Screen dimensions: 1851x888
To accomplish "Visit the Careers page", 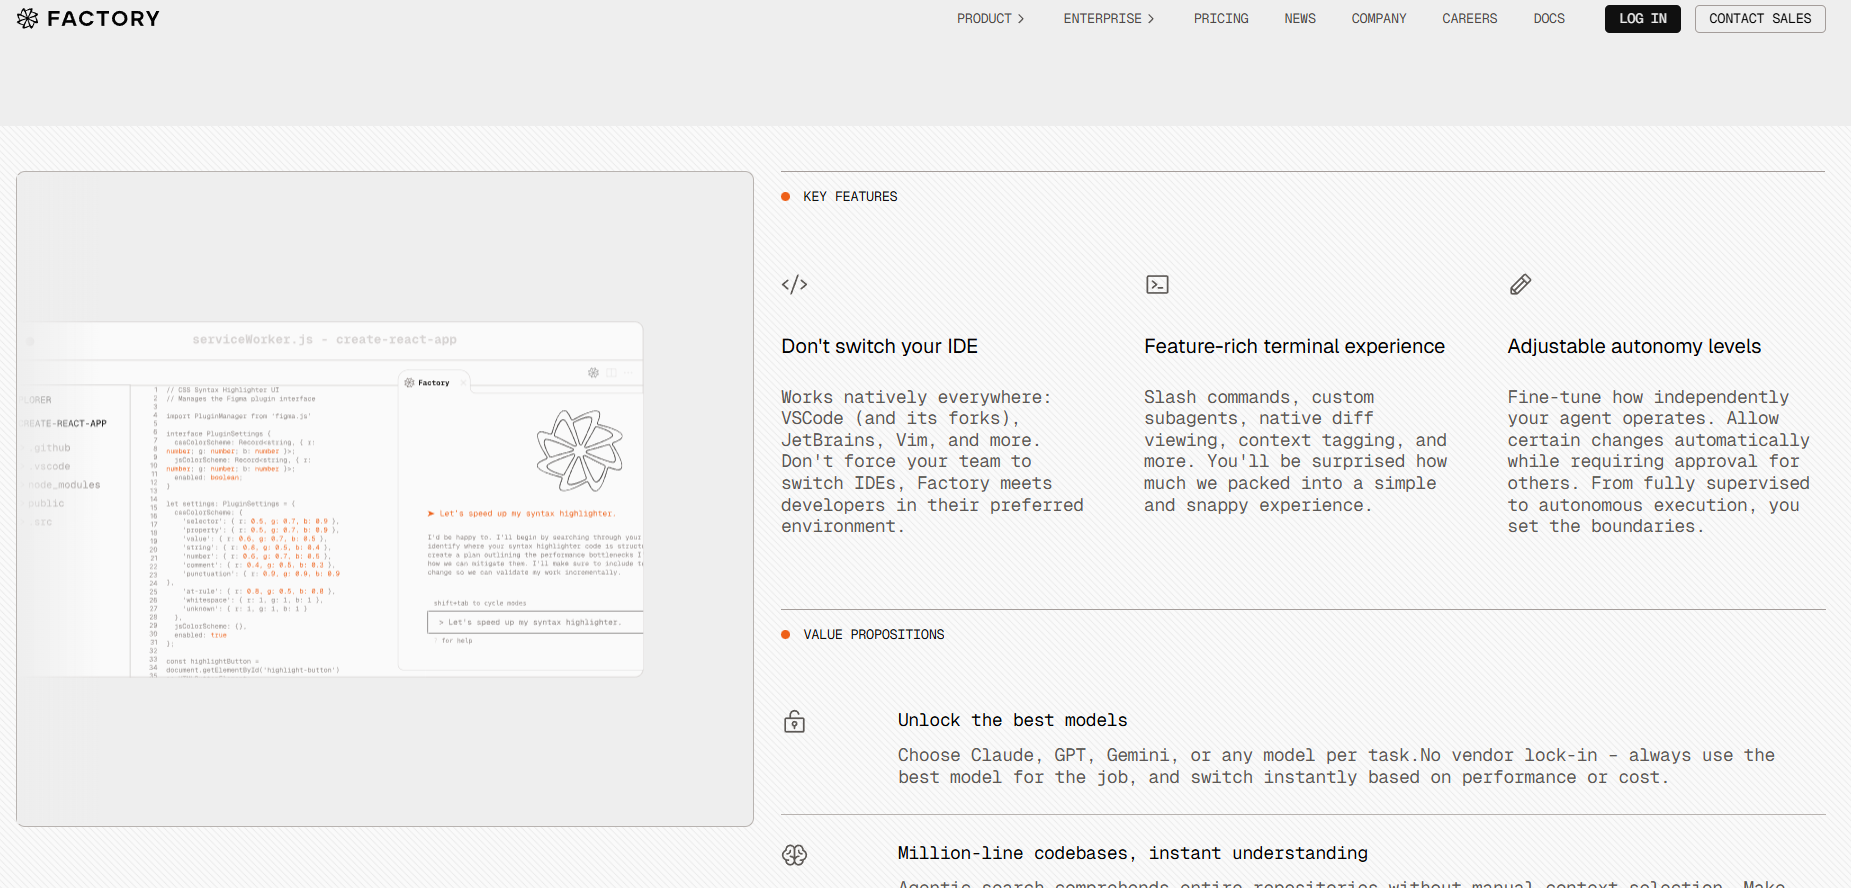I will point(1469,18).
